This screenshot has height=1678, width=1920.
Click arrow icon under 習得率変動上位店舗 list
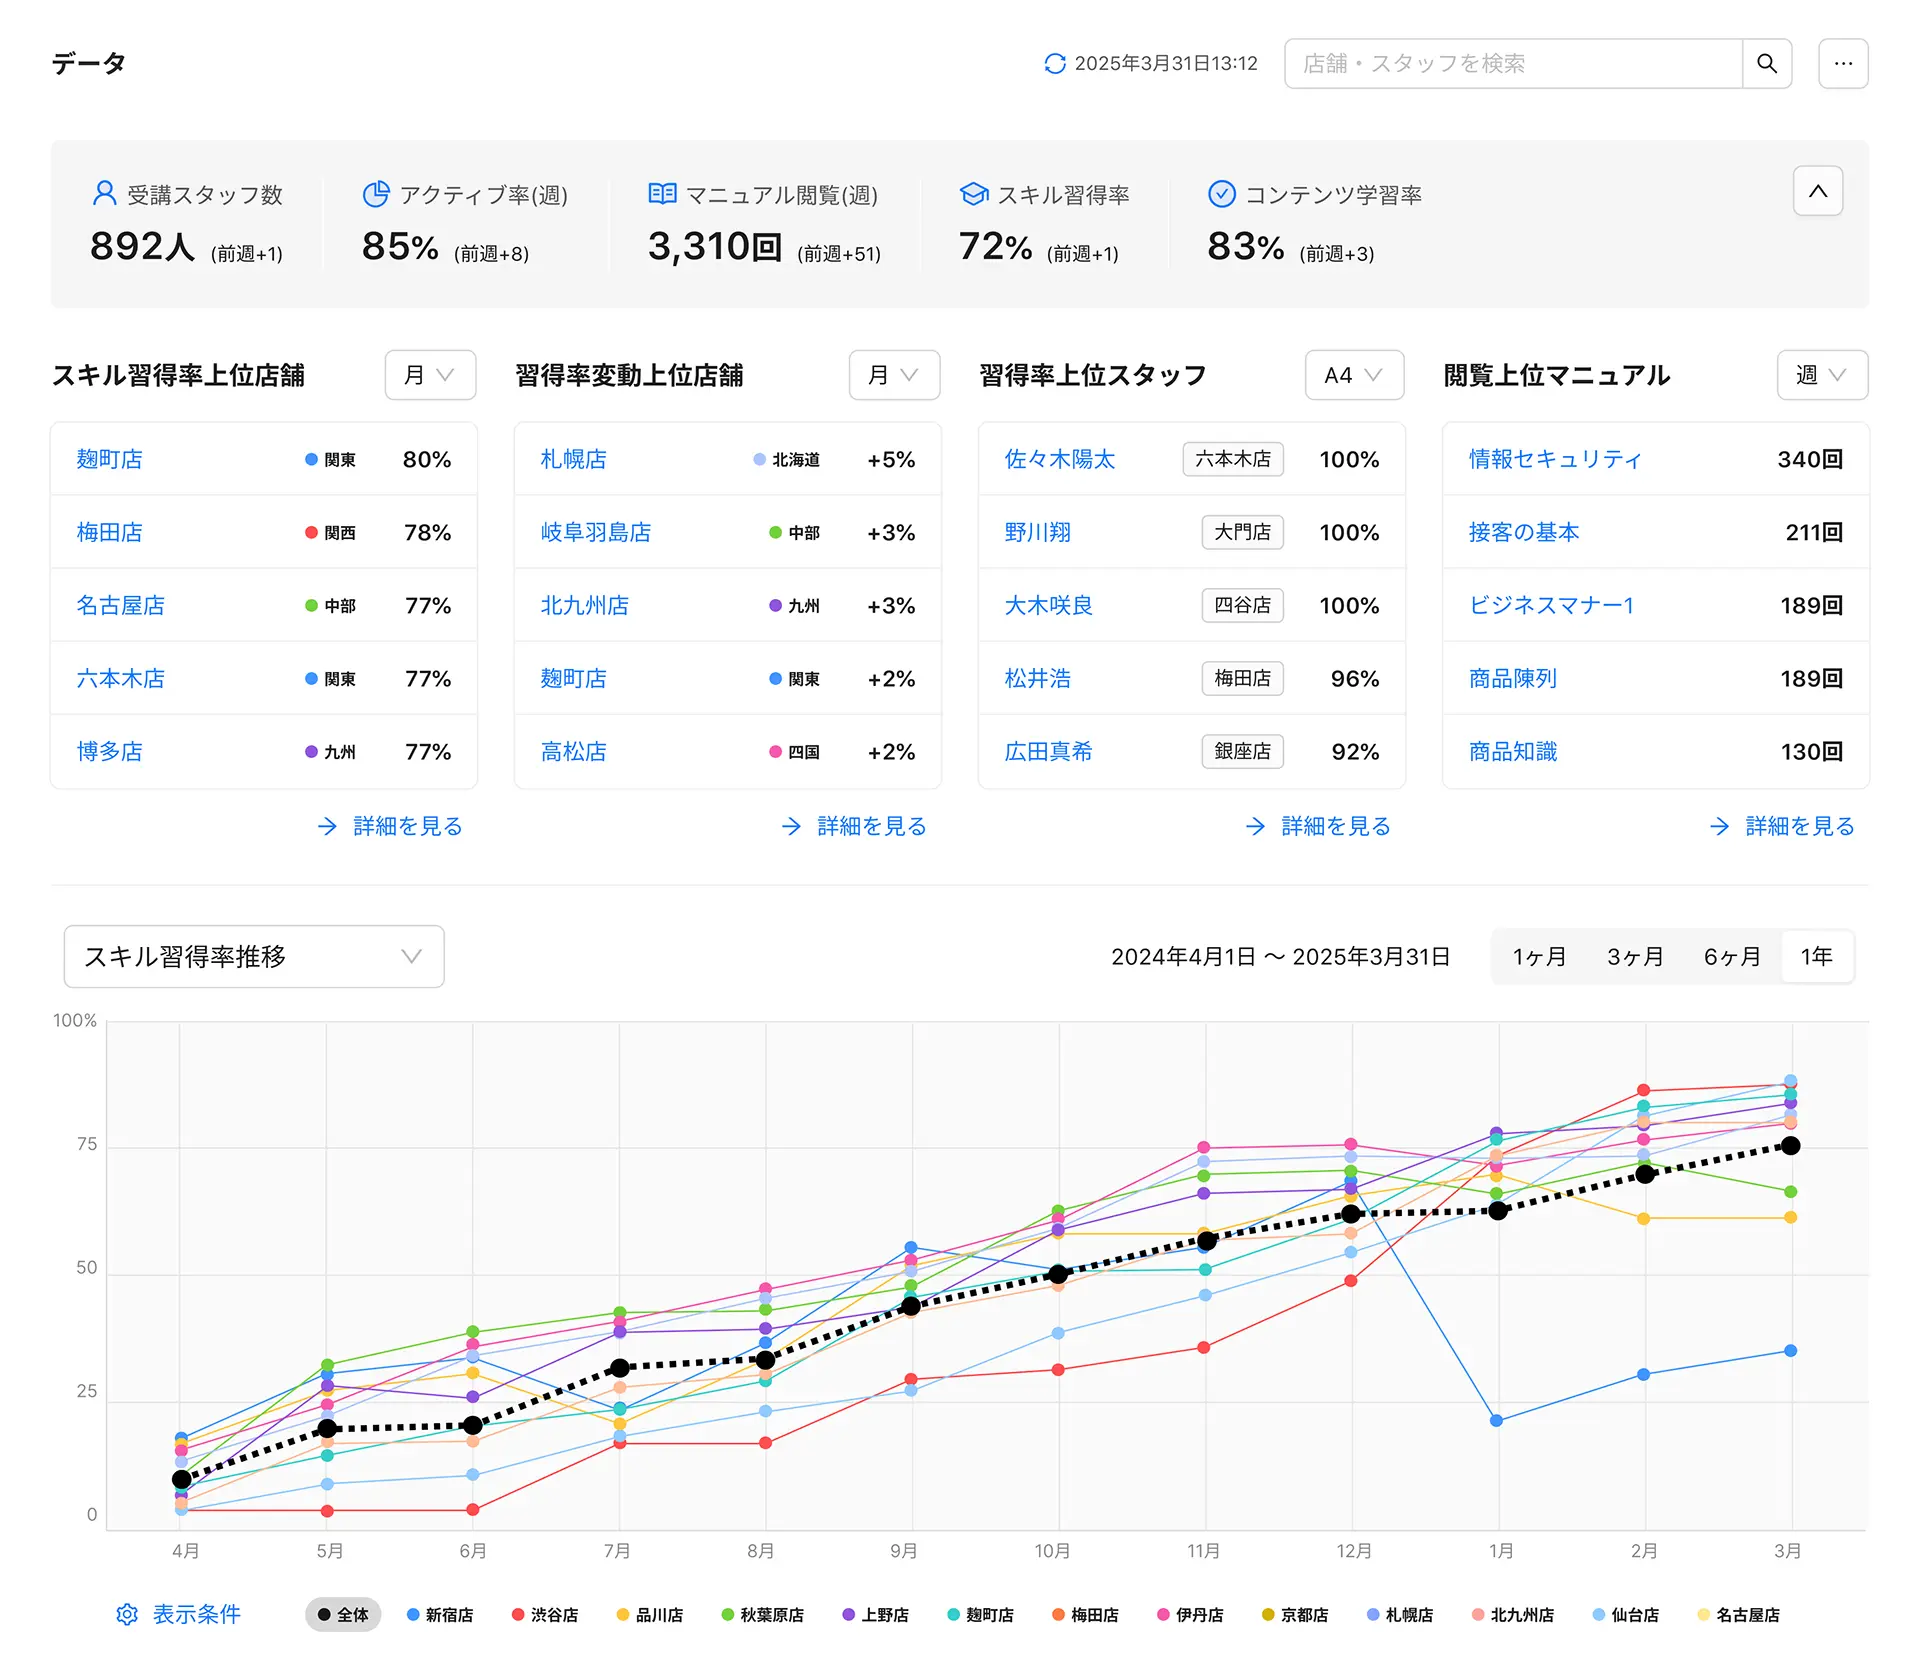(x=791, y=826)
